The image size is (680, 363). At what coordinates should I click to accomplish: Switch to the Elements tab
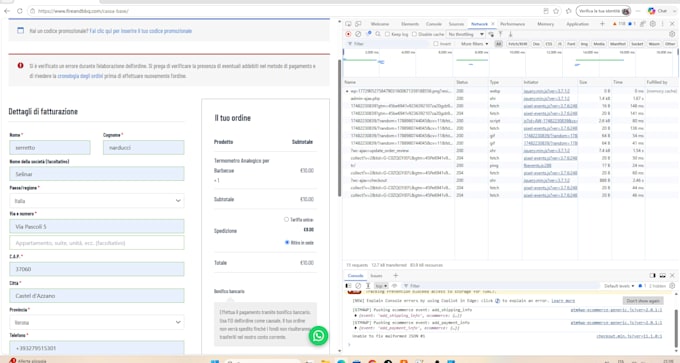click(x=410, y=24)
